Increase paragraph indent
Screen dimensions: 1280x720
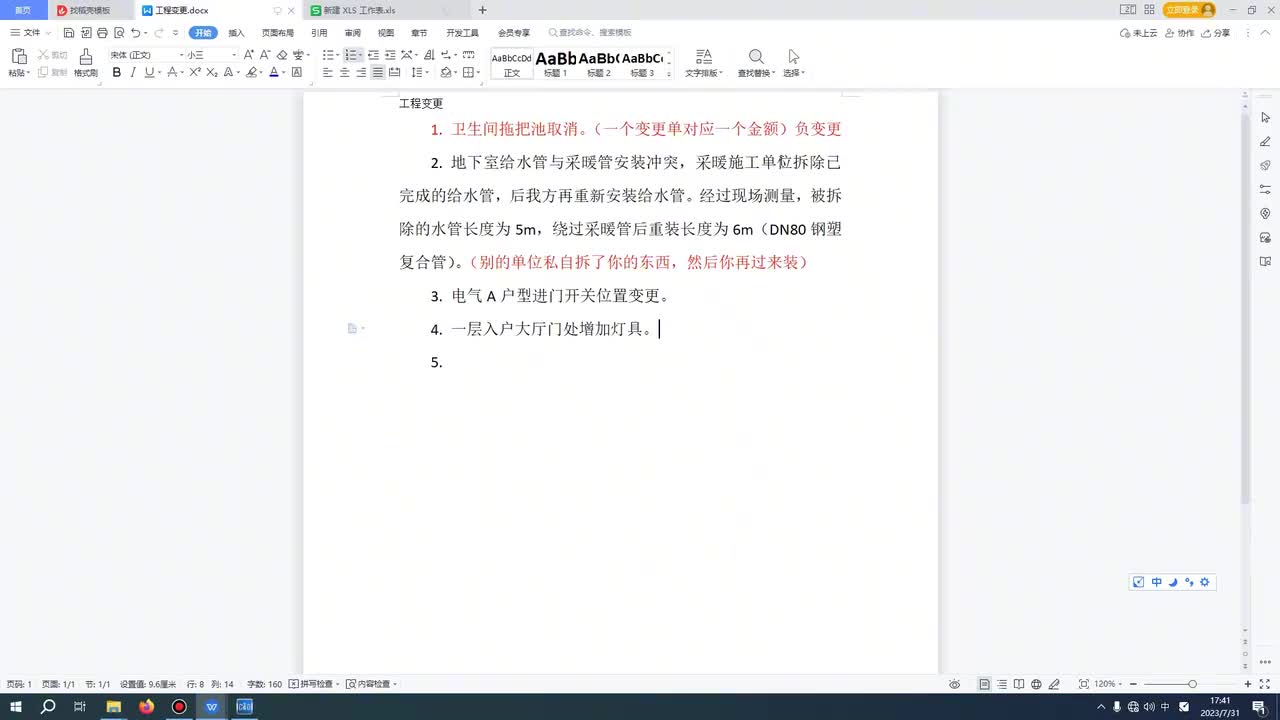[x=389, y=55]
